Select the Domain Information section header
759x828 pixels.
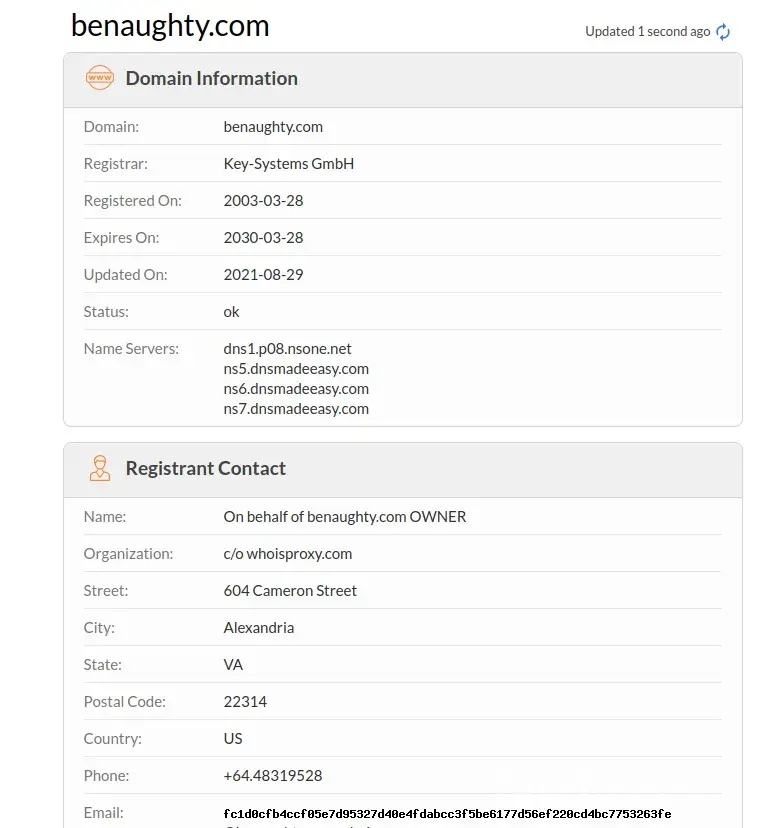coord(211,78)
